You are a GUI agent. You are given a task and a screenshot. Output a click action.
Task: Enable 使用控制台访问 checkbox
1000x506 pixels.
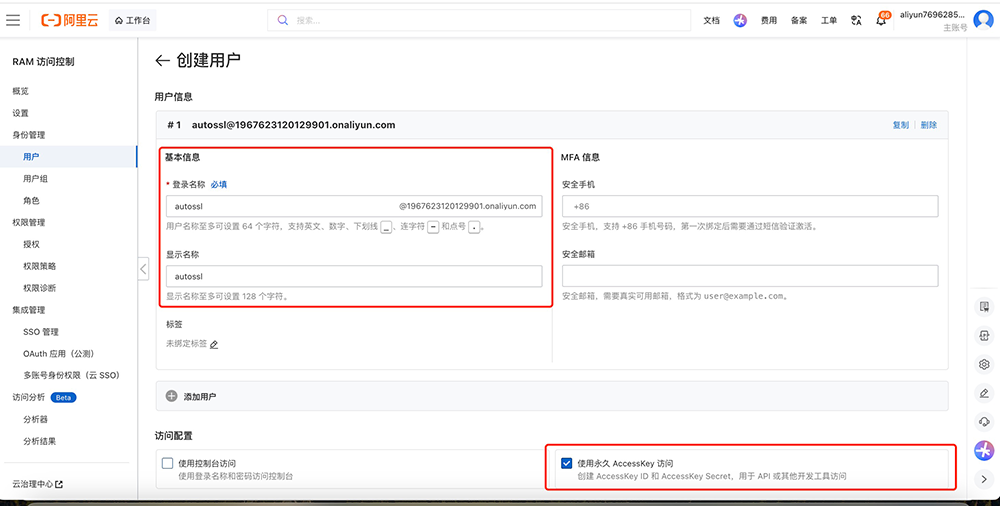(x=168, y=463)
